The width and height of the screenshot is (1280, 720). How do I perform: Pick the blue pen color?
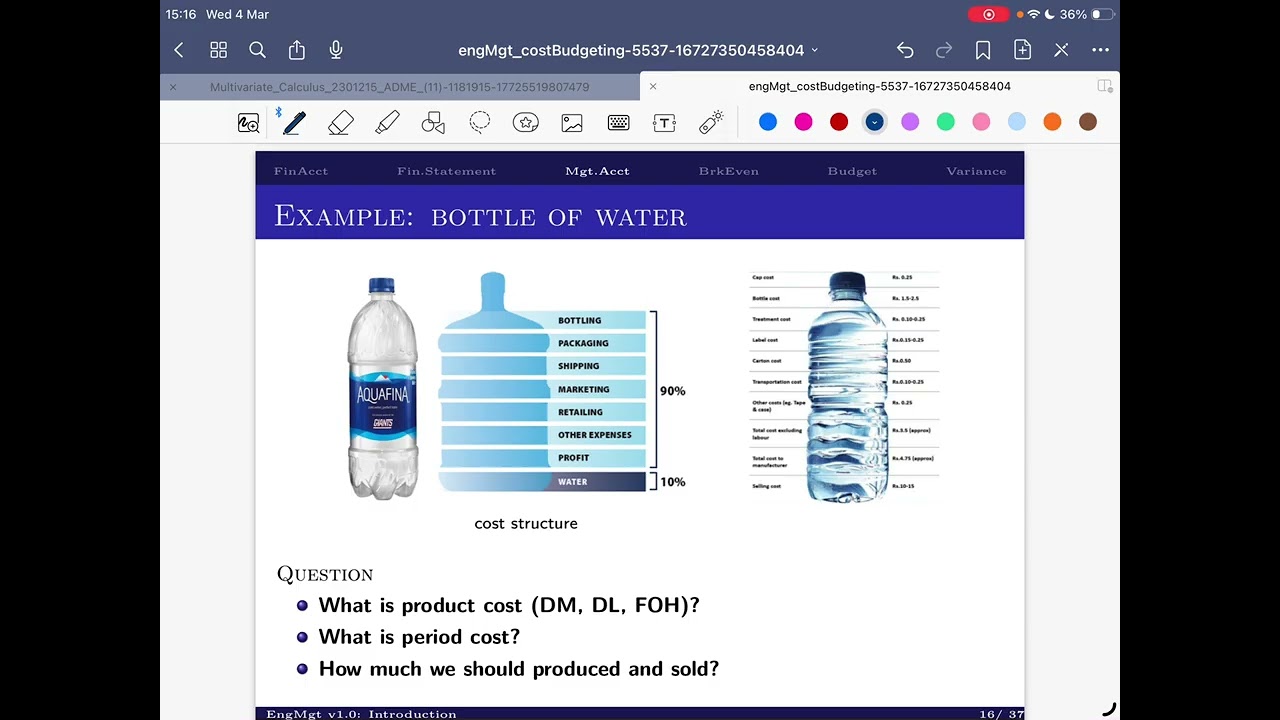click(x=768, y=122)
